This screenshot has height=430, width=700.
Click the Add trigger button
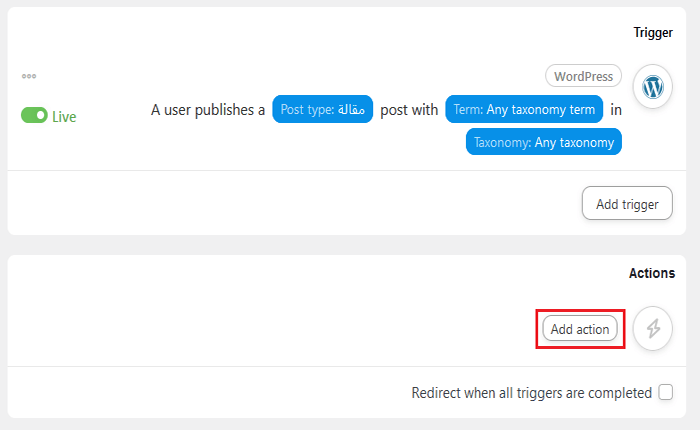[x=627, y=203]
